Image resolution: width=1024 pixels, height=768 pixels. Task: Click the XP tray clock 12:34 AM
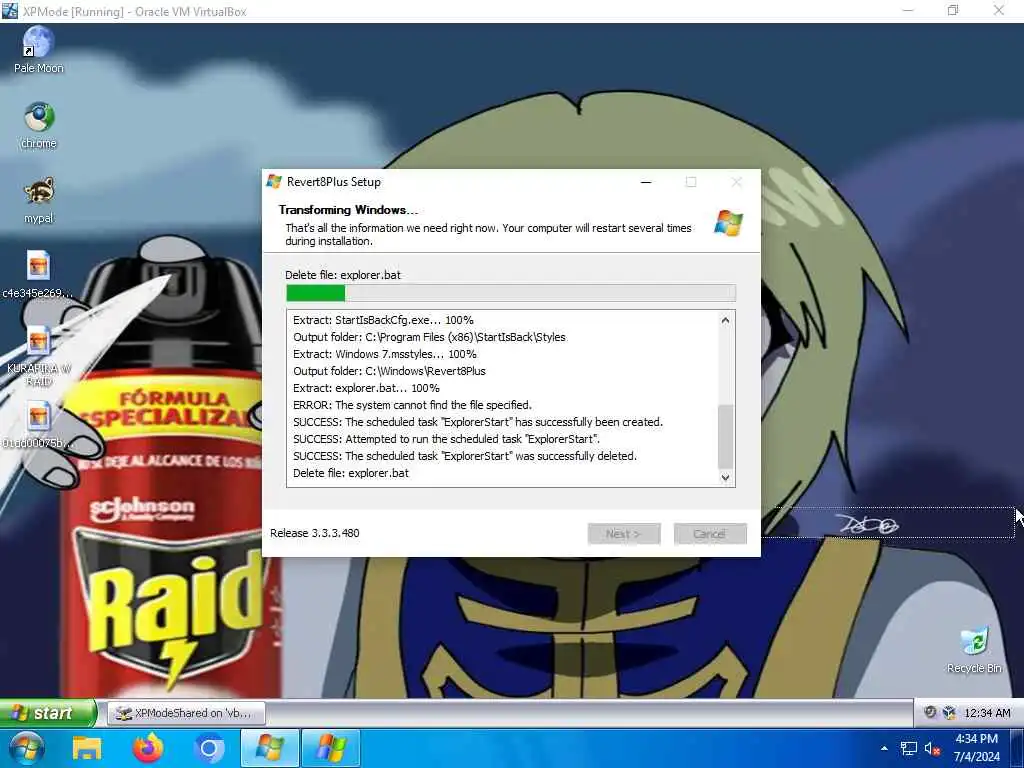(987, 713)
